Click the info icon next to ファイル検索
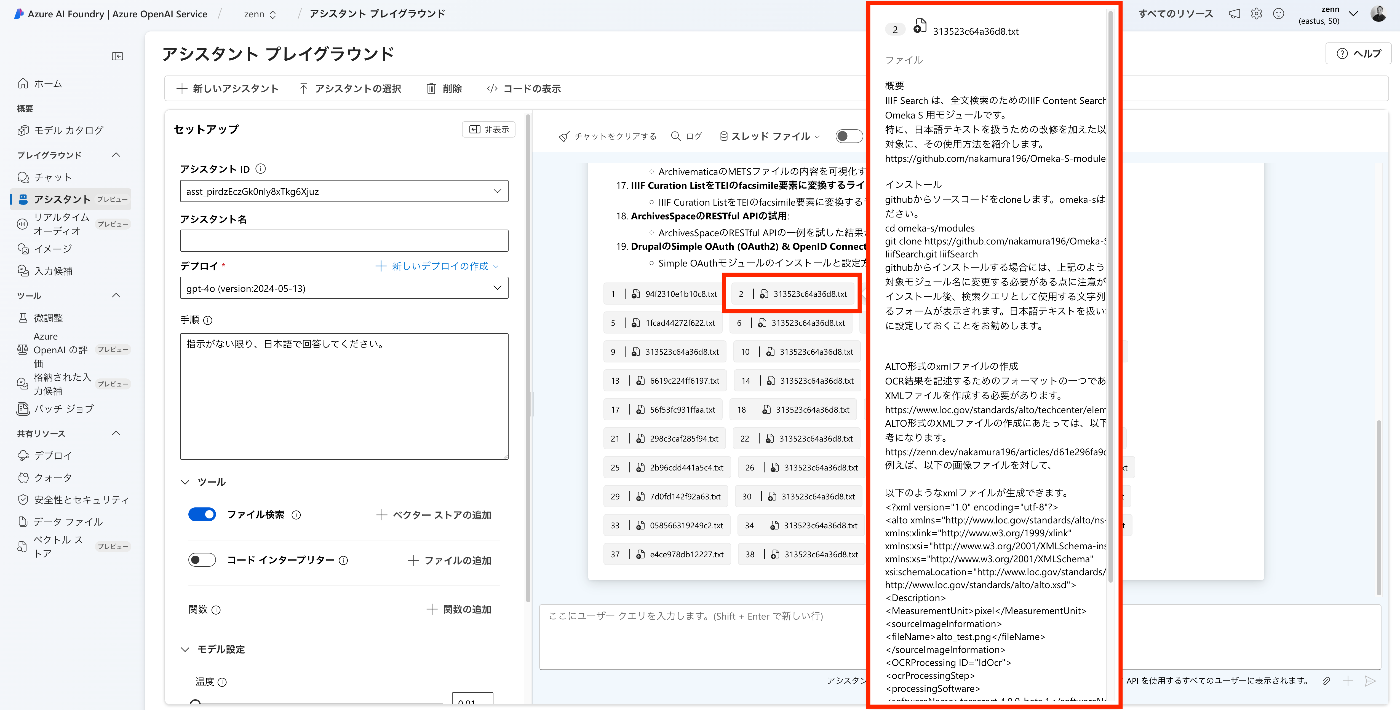 coord(296,515)
